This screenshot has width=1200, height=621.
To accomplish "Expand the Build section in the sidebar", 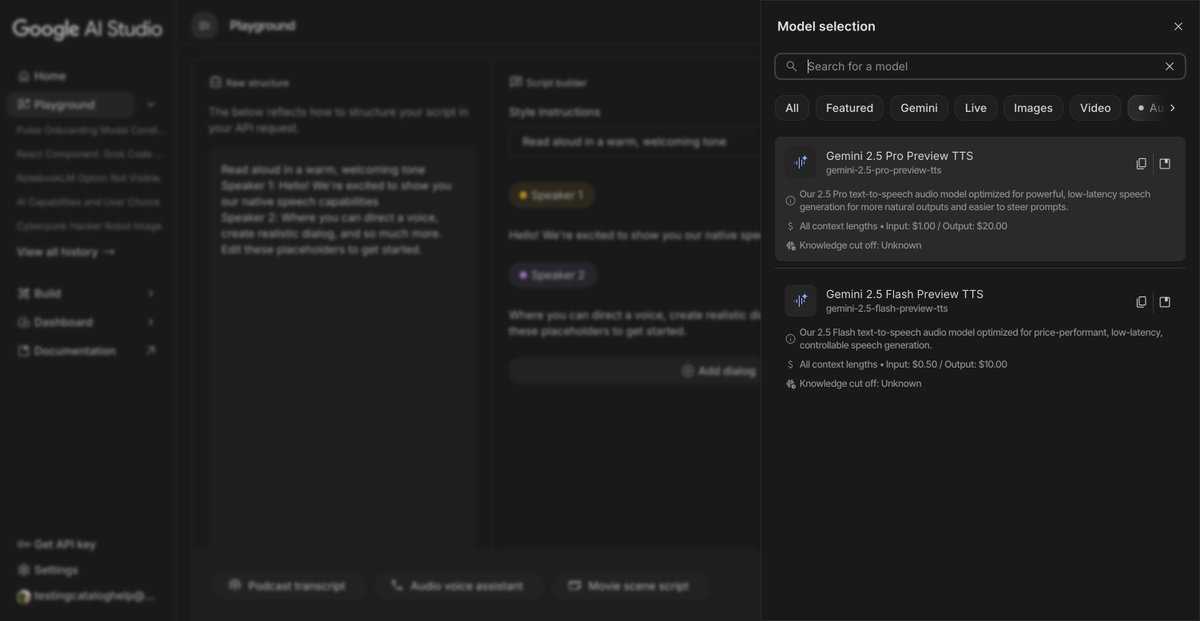I will coord(148,291).
